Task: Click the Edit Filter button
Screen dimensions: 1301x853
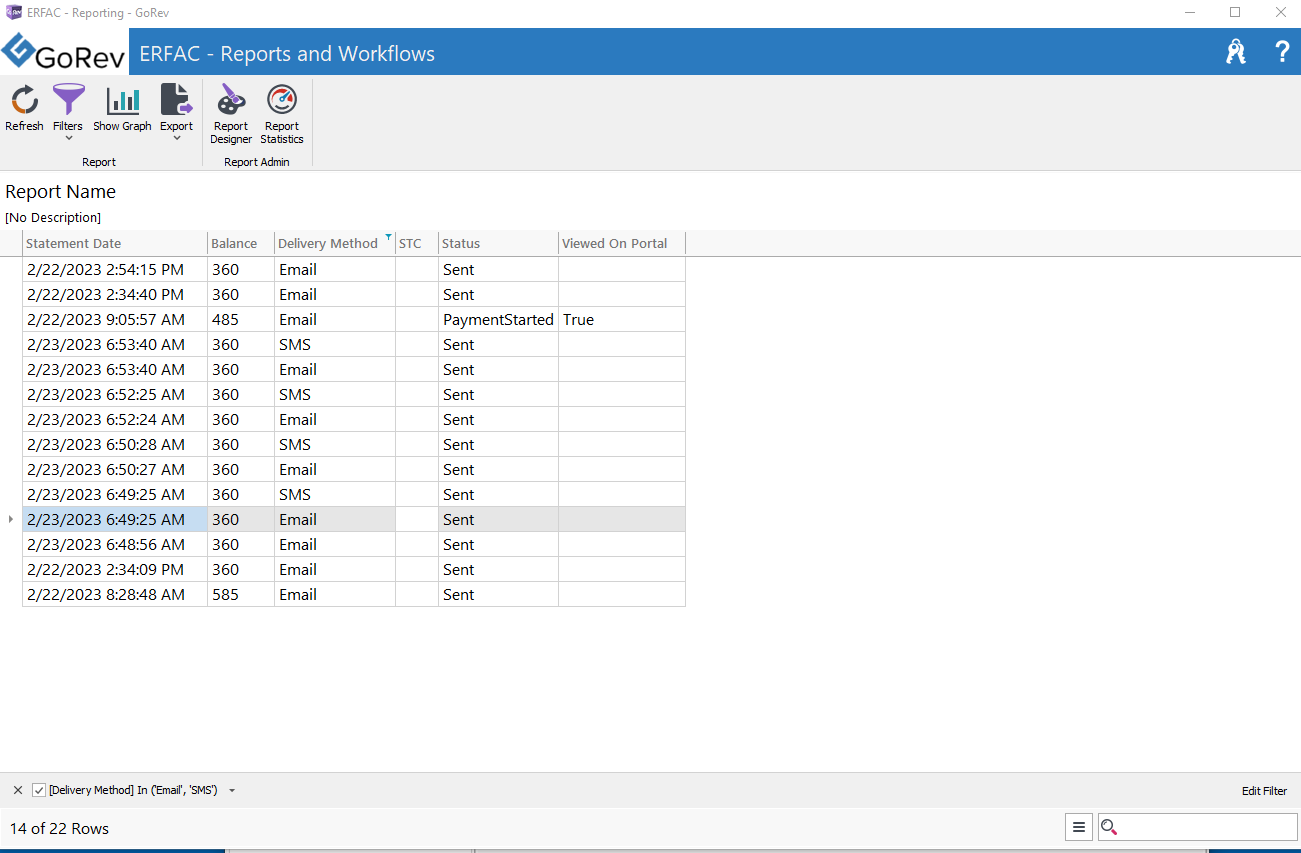Action: [x=1264, y=791]
